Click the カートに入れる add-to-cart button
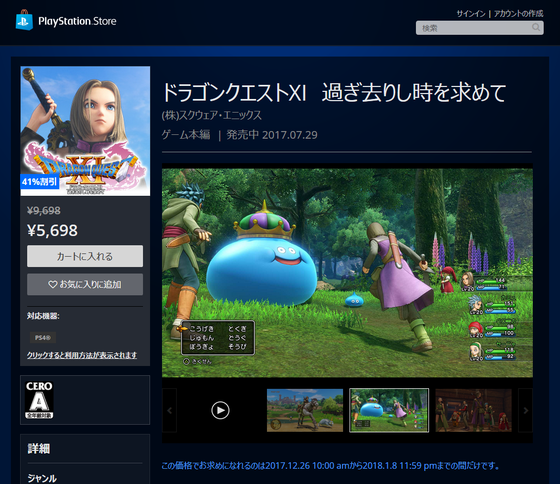The image size is (560, 484). (x=85, y=256)
